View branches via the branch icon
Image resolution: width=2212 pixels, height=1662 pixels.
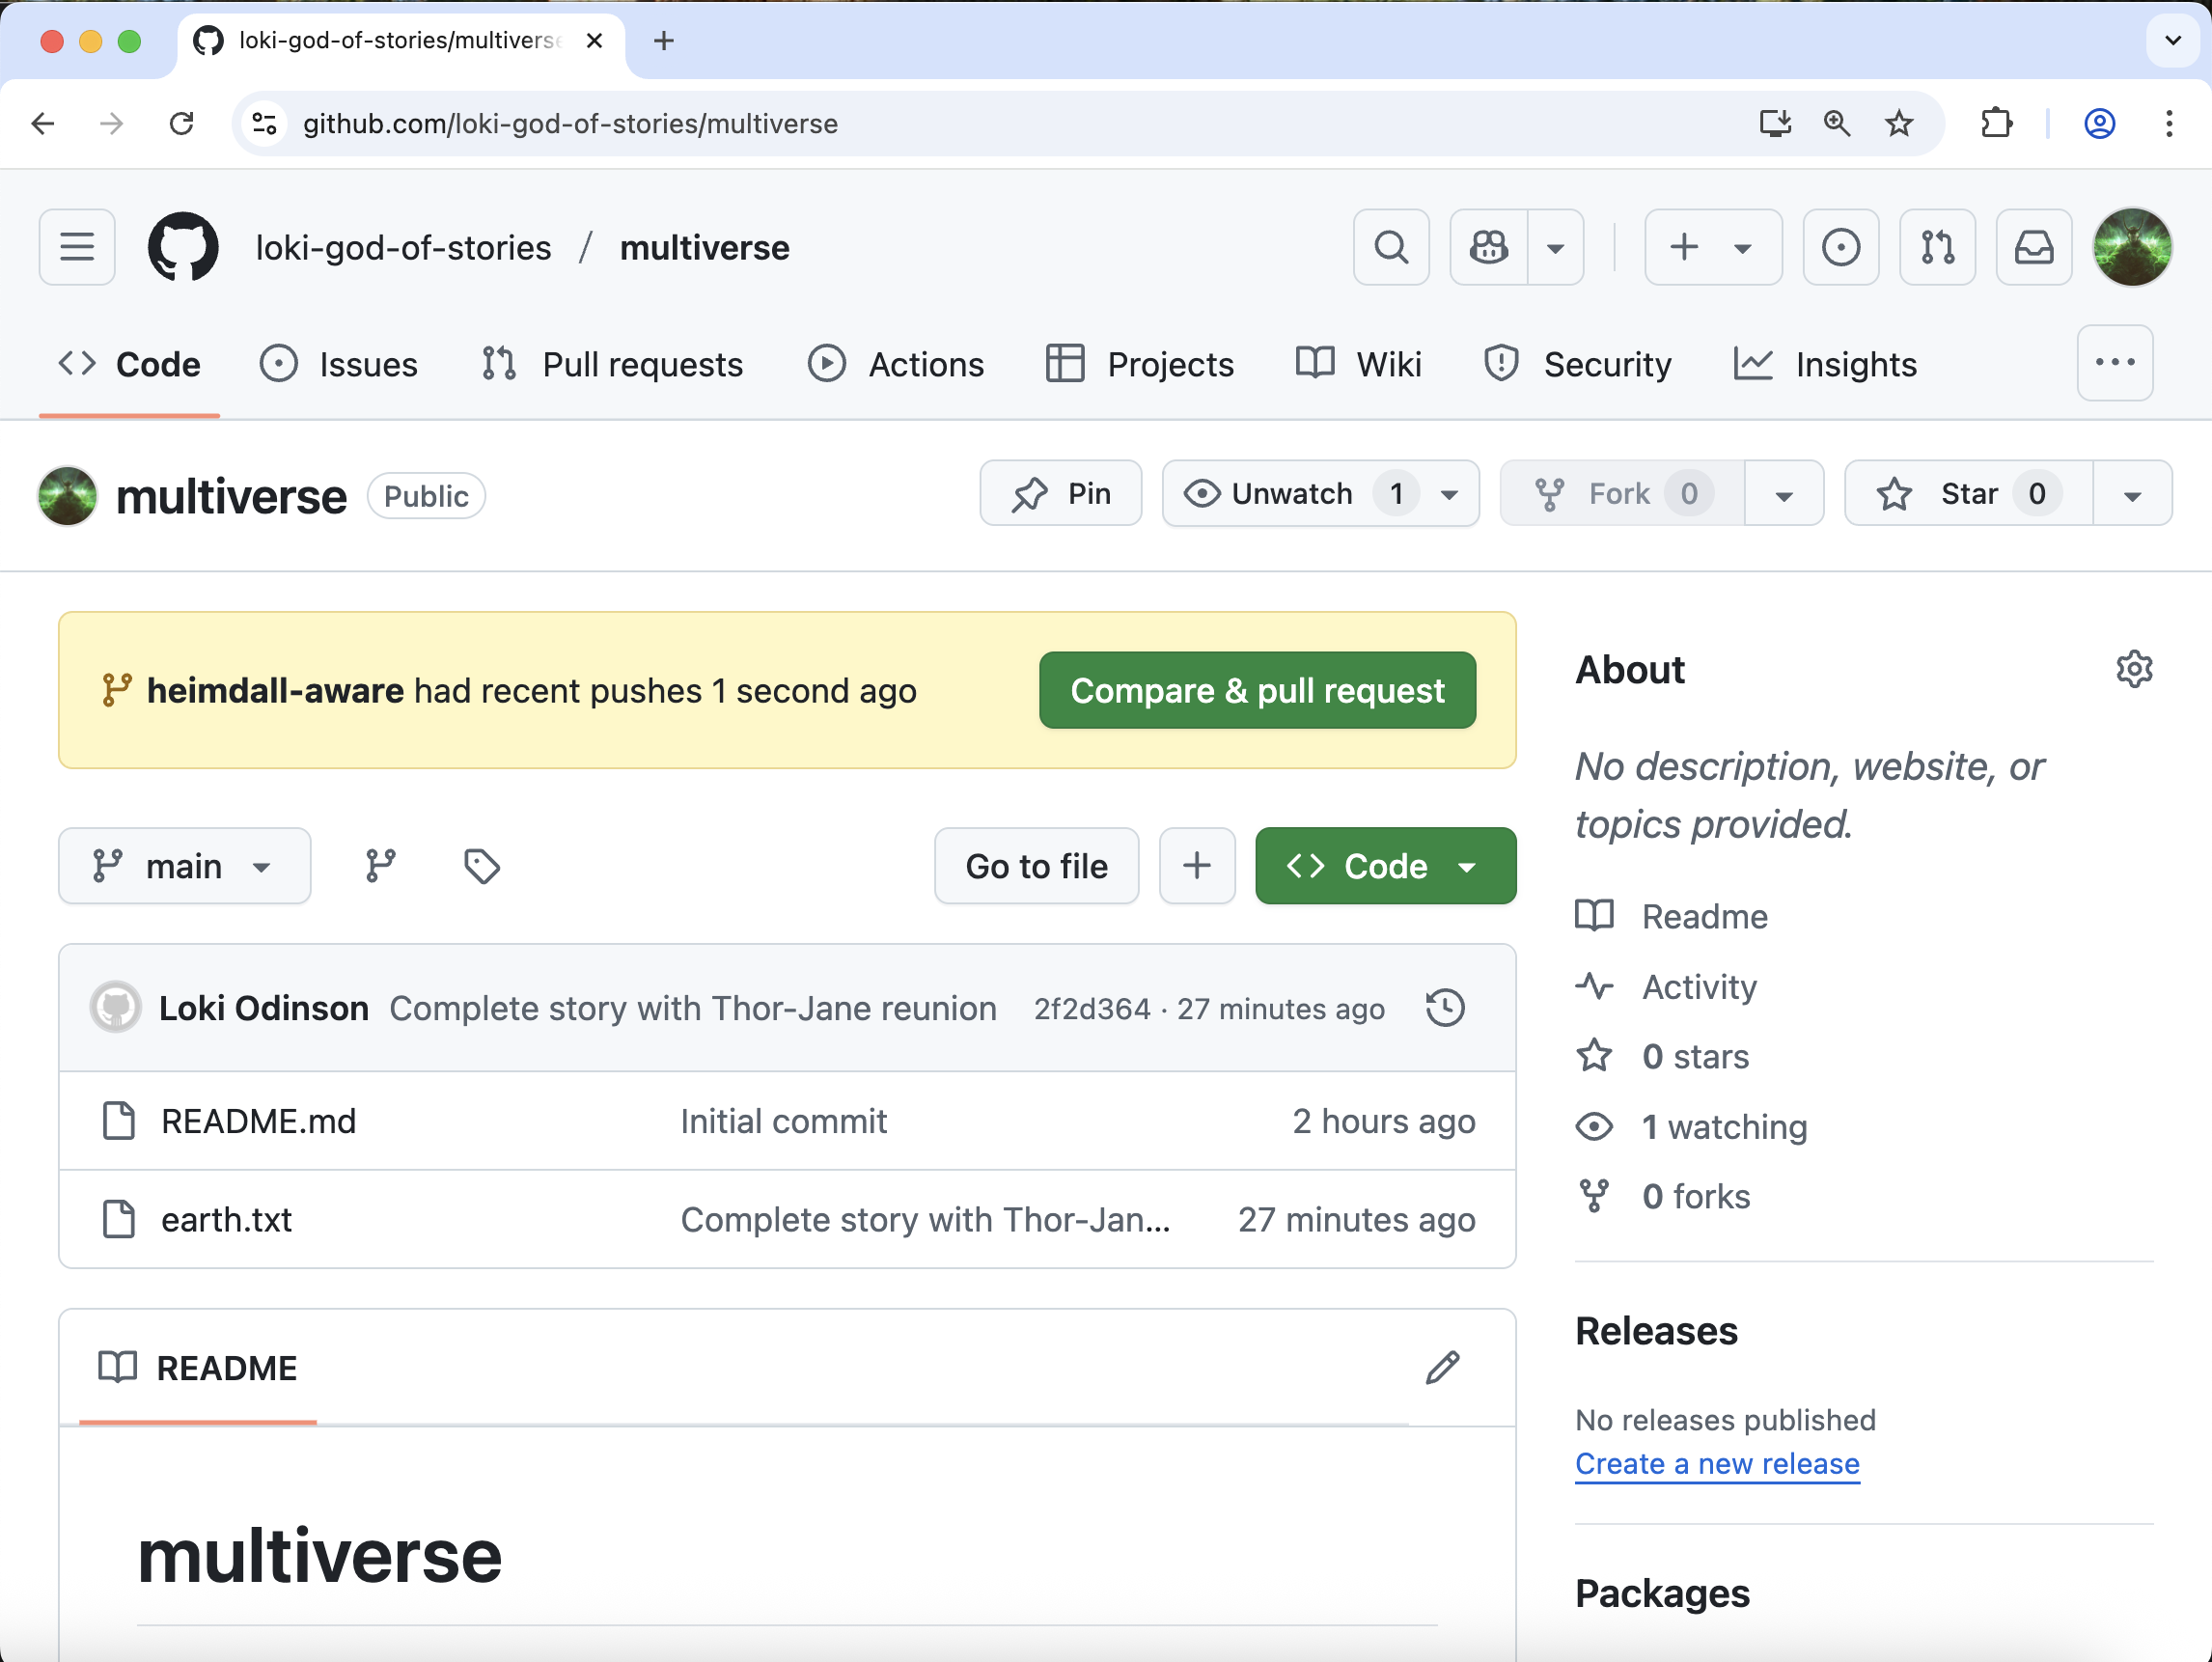pyautogui.click(x=380, y=866)
